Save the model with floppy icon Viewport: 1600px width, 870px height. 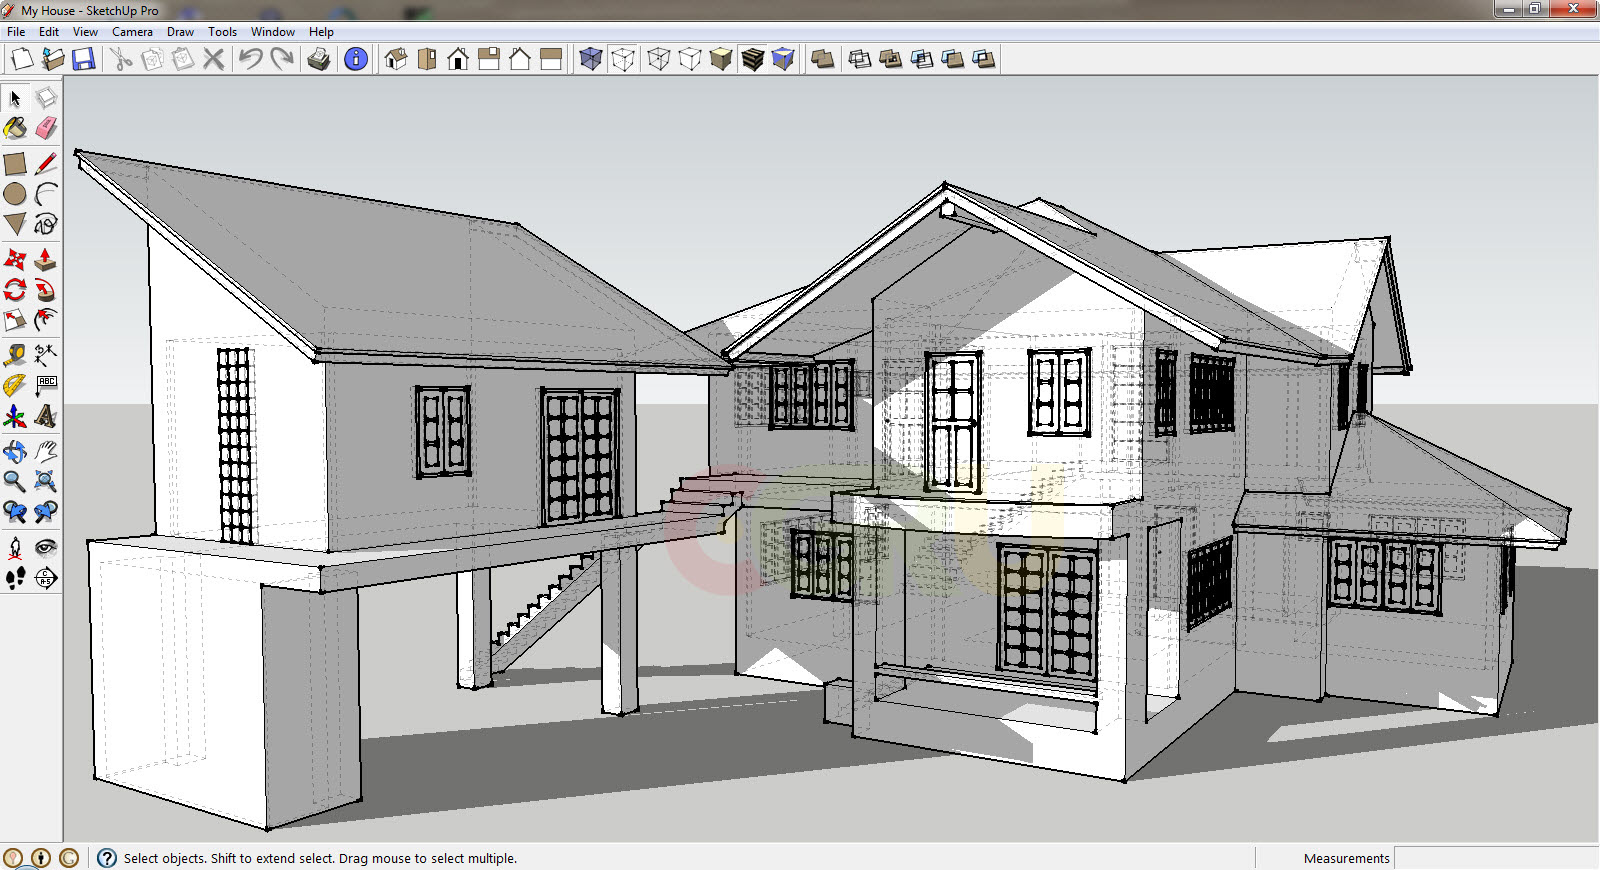click(84, 59)
